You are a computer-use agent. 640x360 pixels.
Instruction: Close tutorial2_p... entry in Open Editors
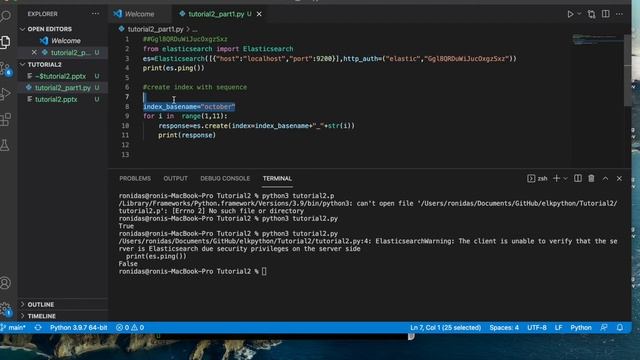pyautogui.click(x=34, y=52)
